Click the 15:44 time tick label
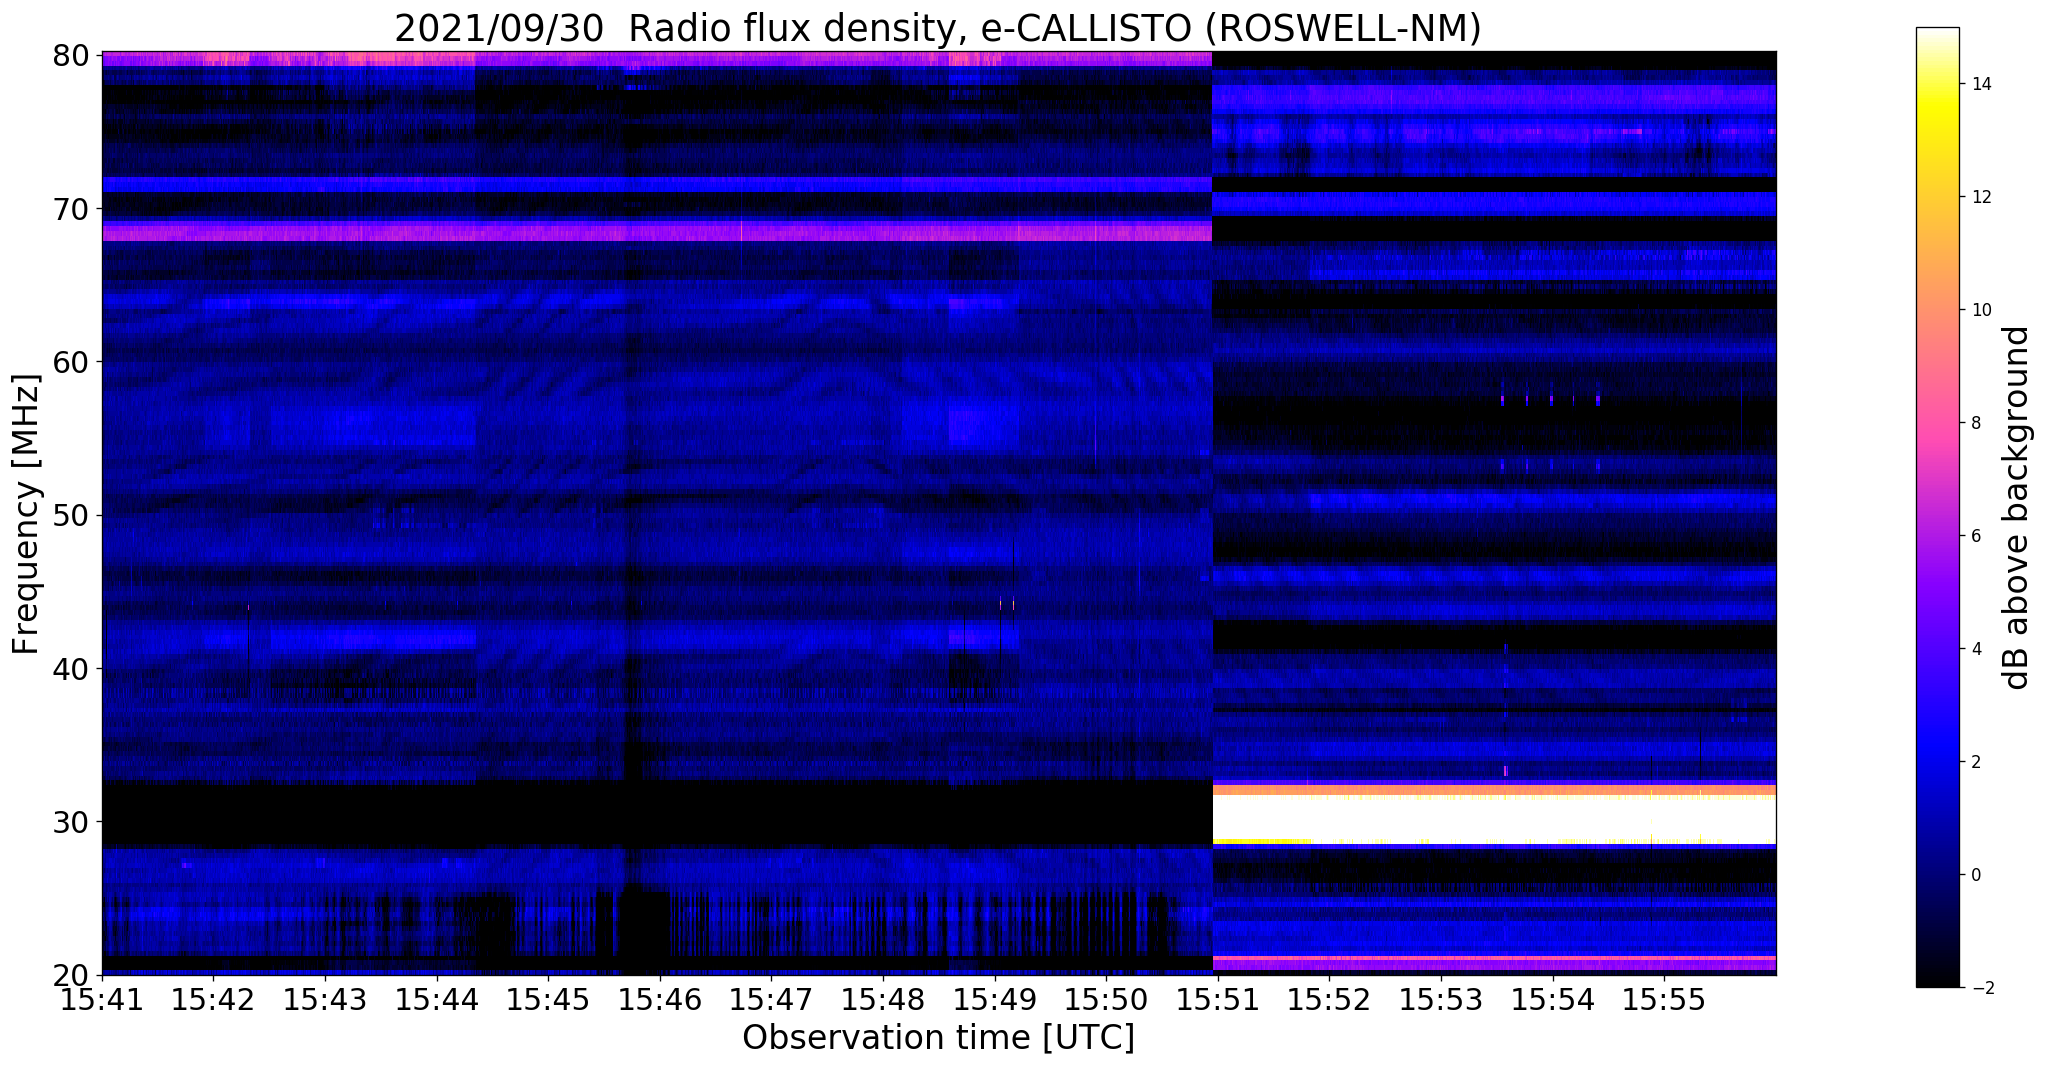 point(436,1000)
